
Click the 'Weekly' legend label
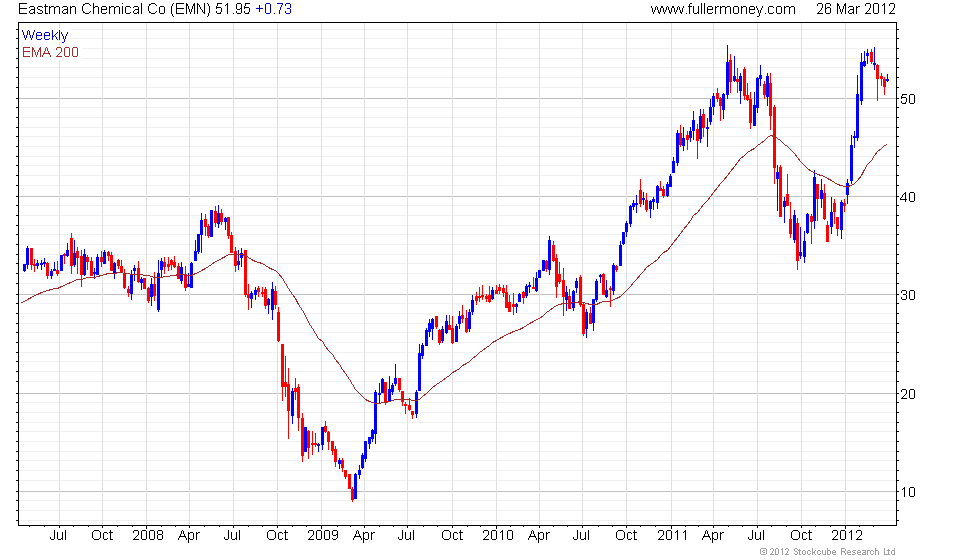click(45, 36)
